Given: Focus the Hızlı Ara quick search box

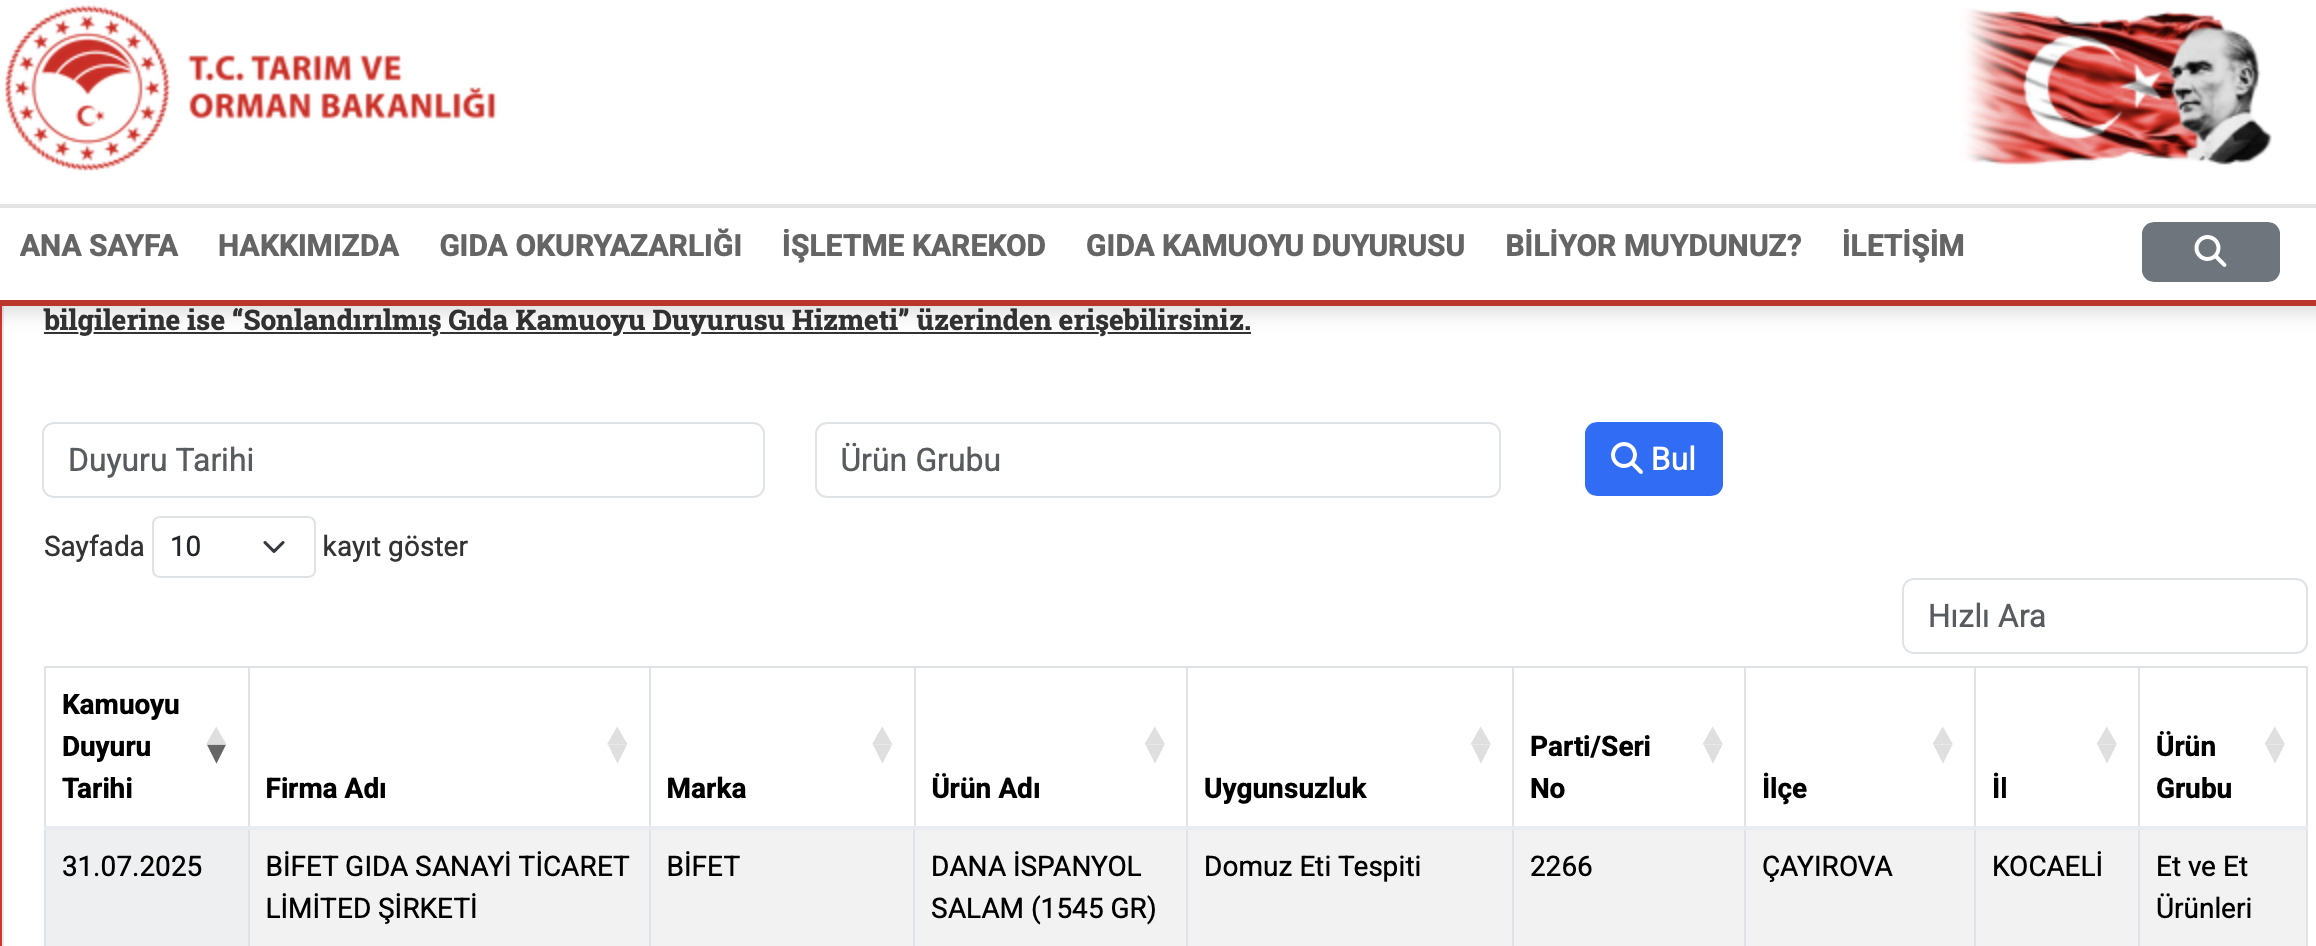Looking at the screenshot, I should point(2103,616).
